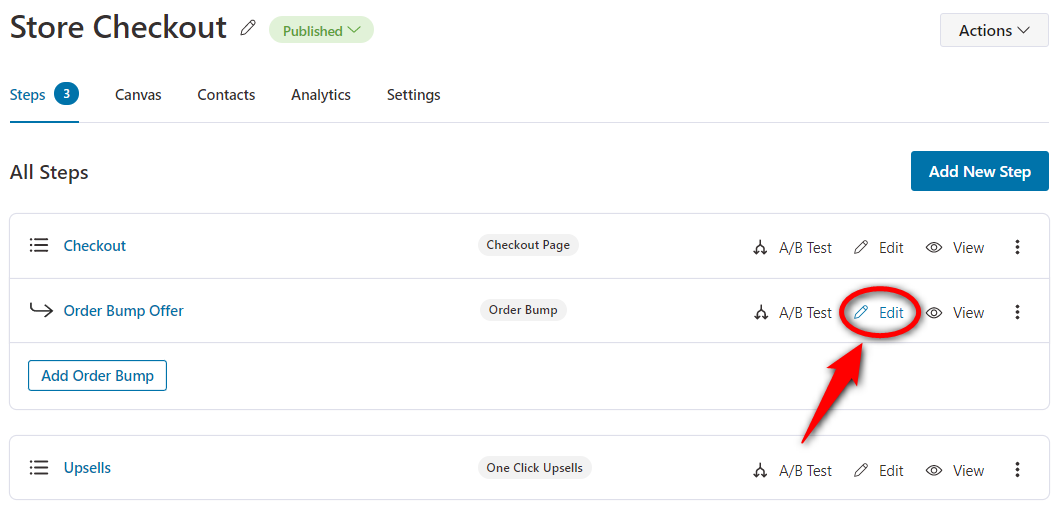Click the View eye icon for Order Bump Offer
Viewport: 1058px width, 508px height.
coord(934,312)
